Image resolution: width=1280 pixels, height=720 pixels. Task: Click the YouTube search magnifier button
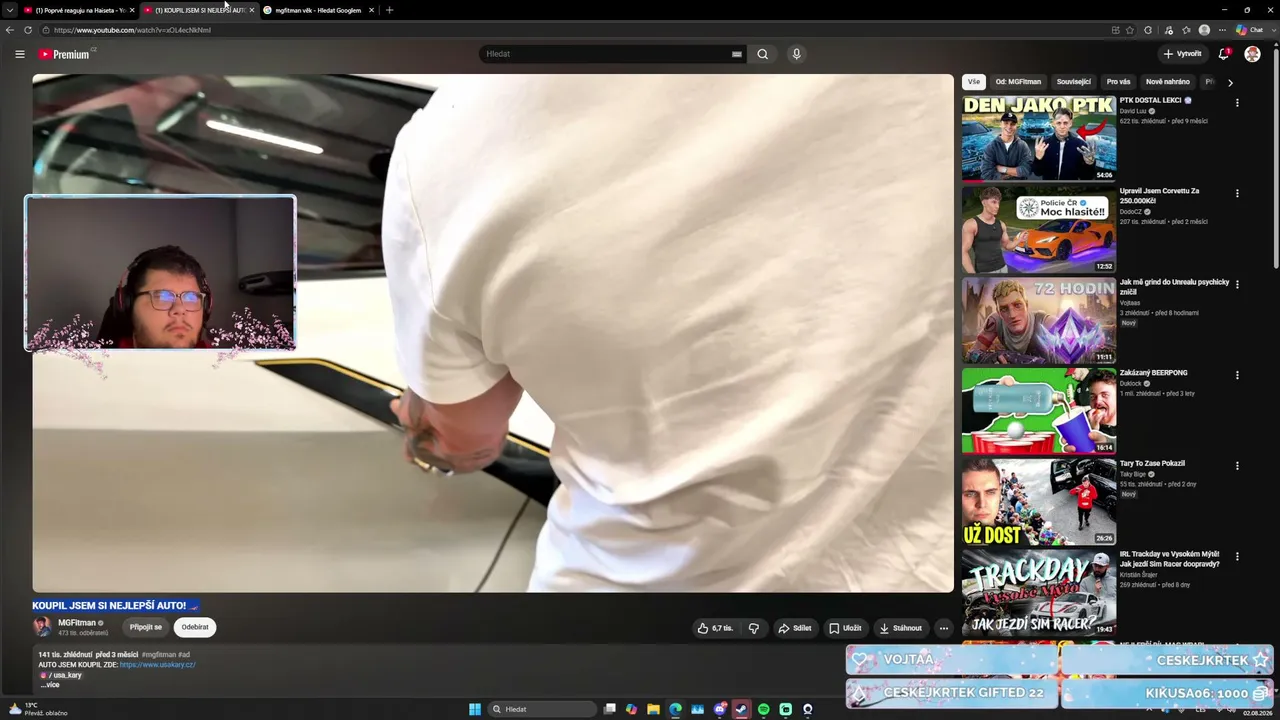[763, 54]
